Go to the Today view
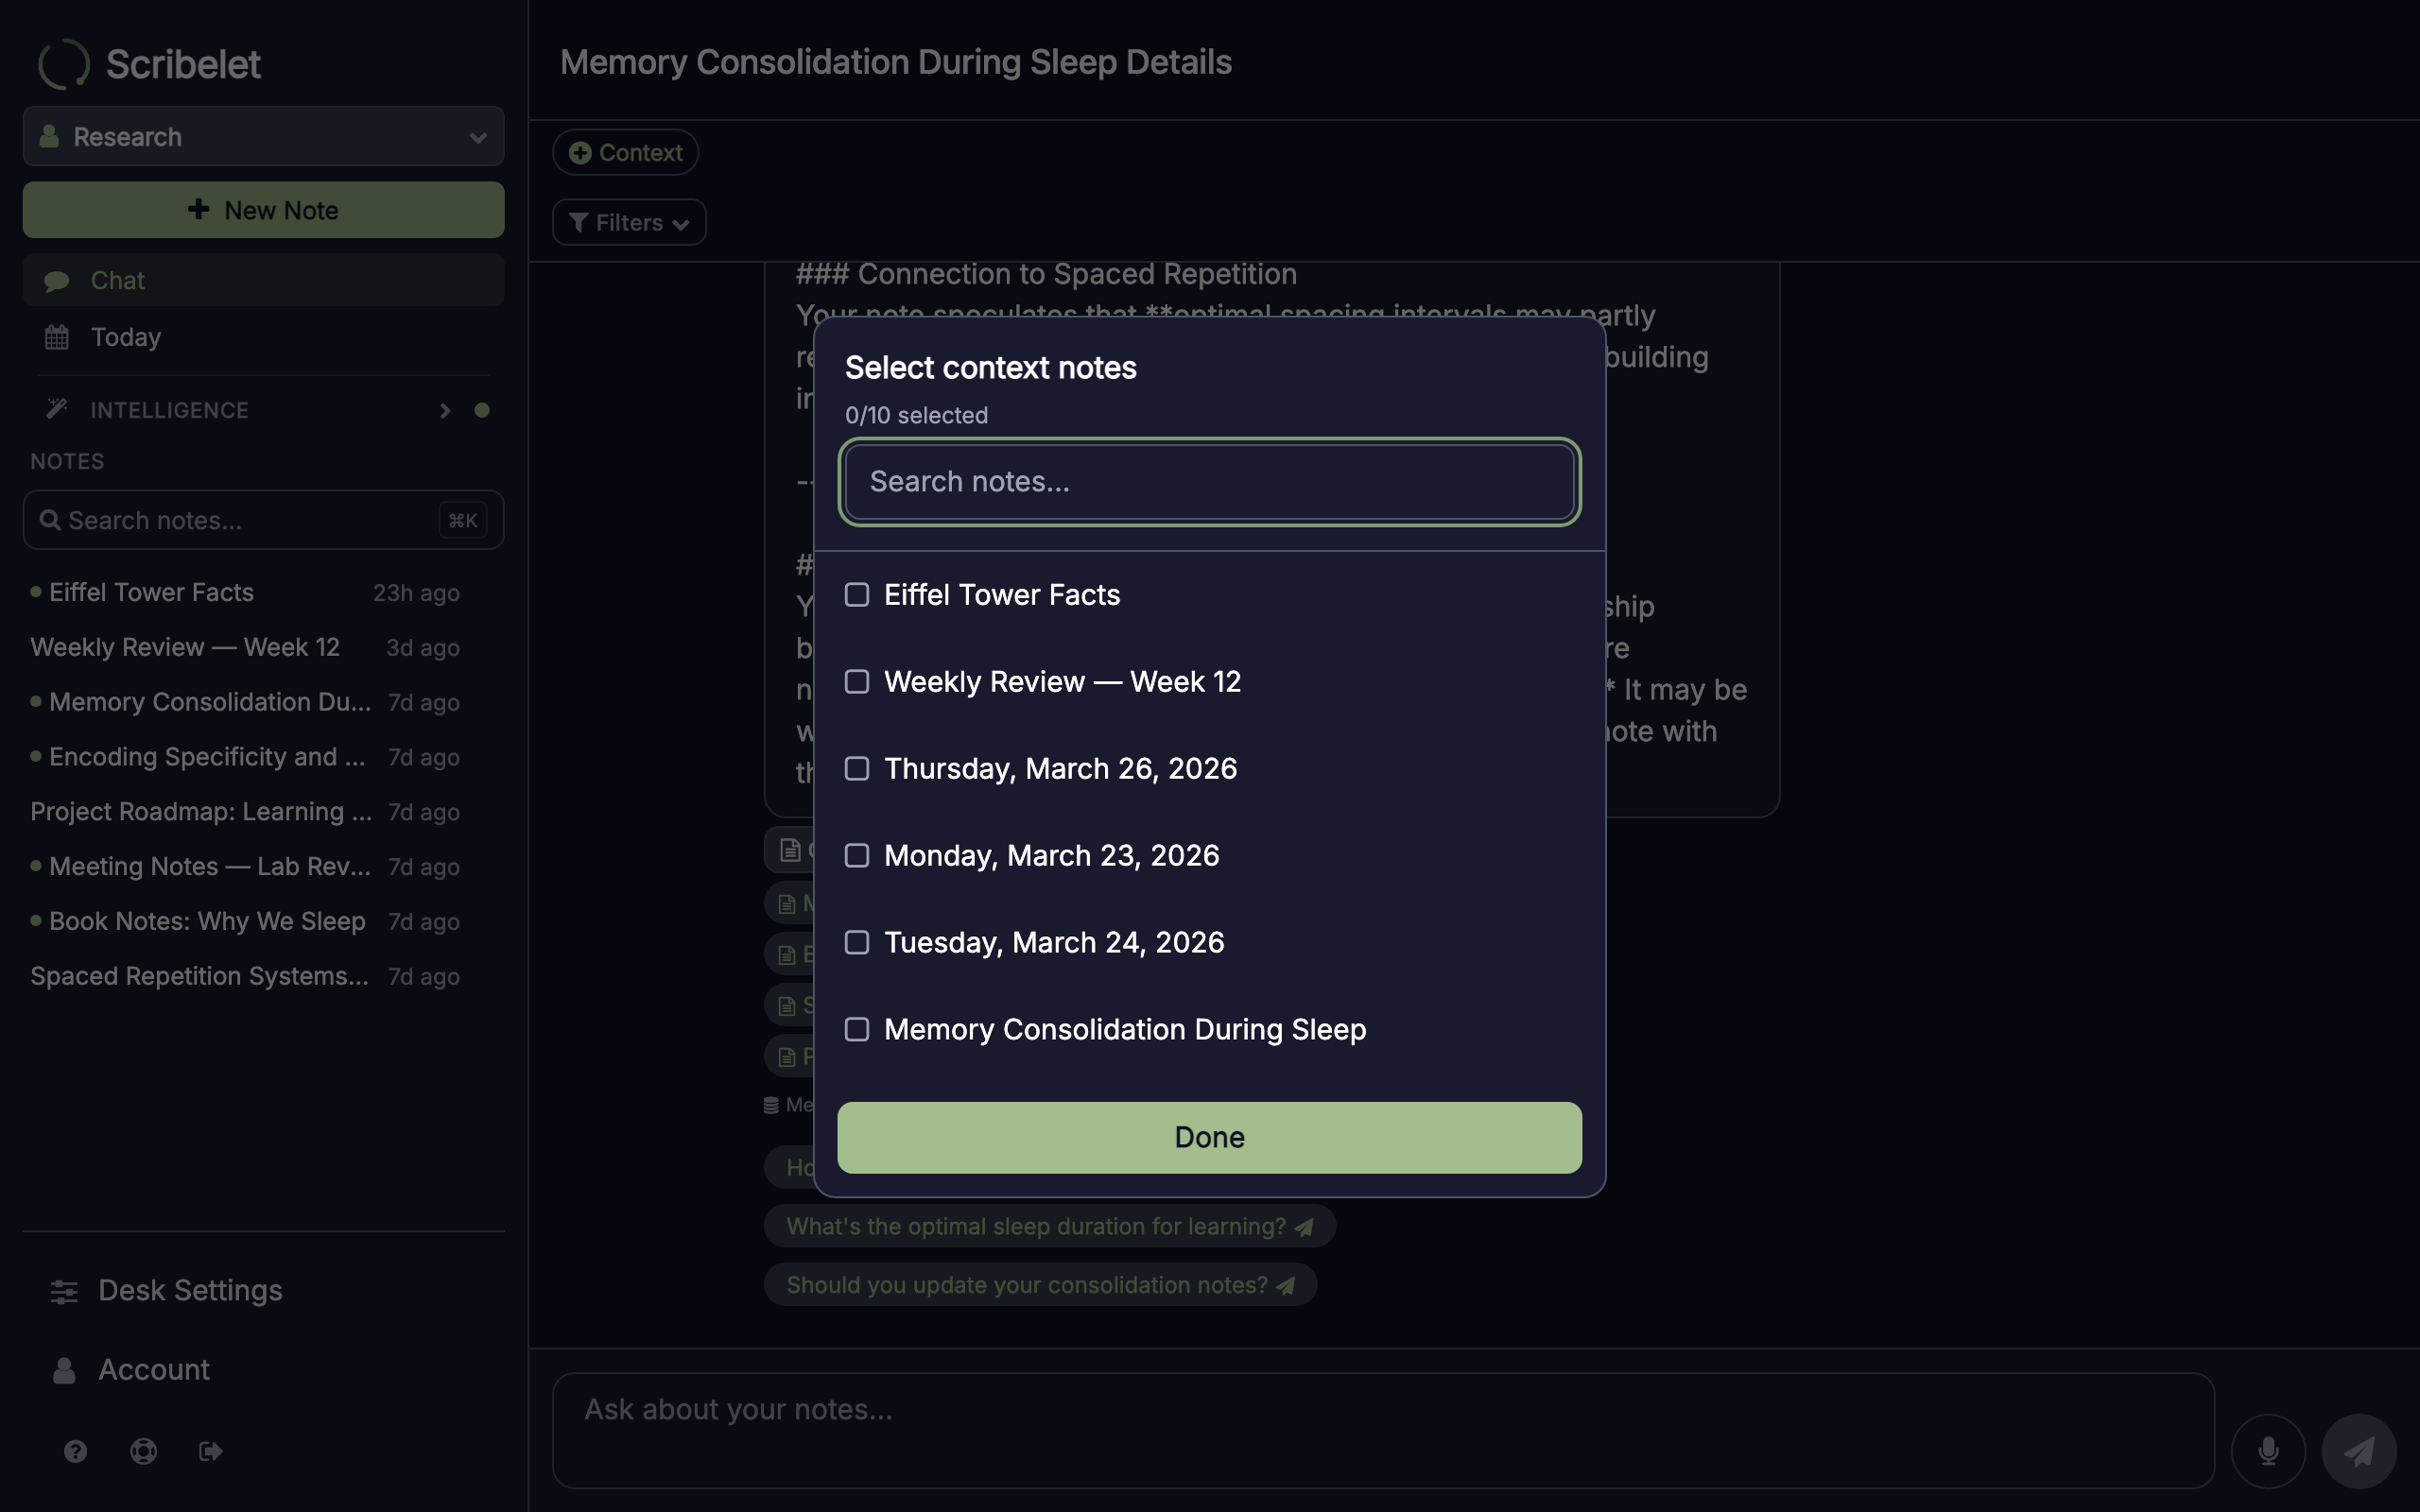Screen dimensions: 2420x1512 click(263, 337)
